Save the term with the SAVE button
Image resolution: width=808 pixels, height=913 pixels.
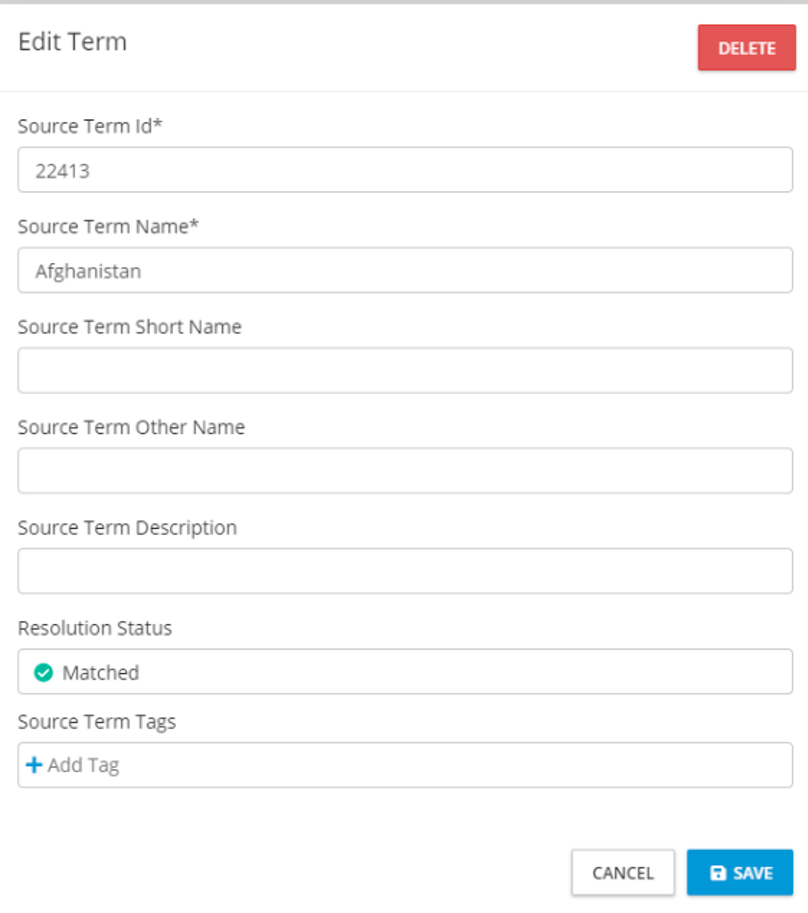tap(740, 873)
